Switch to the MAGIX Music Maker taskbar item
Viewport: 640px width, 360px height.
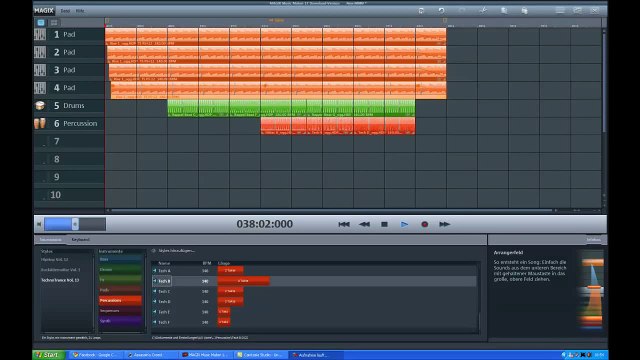tap(205, 355)
